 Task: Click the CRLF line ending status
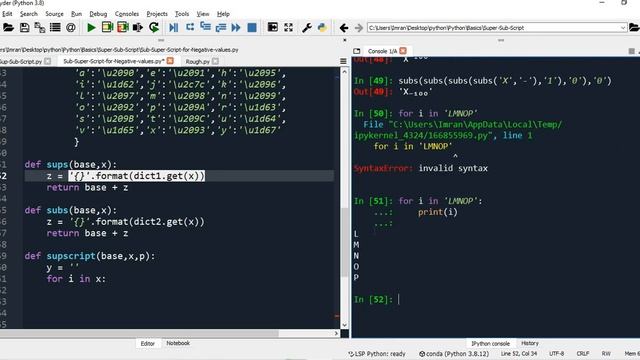pos(582,353)
